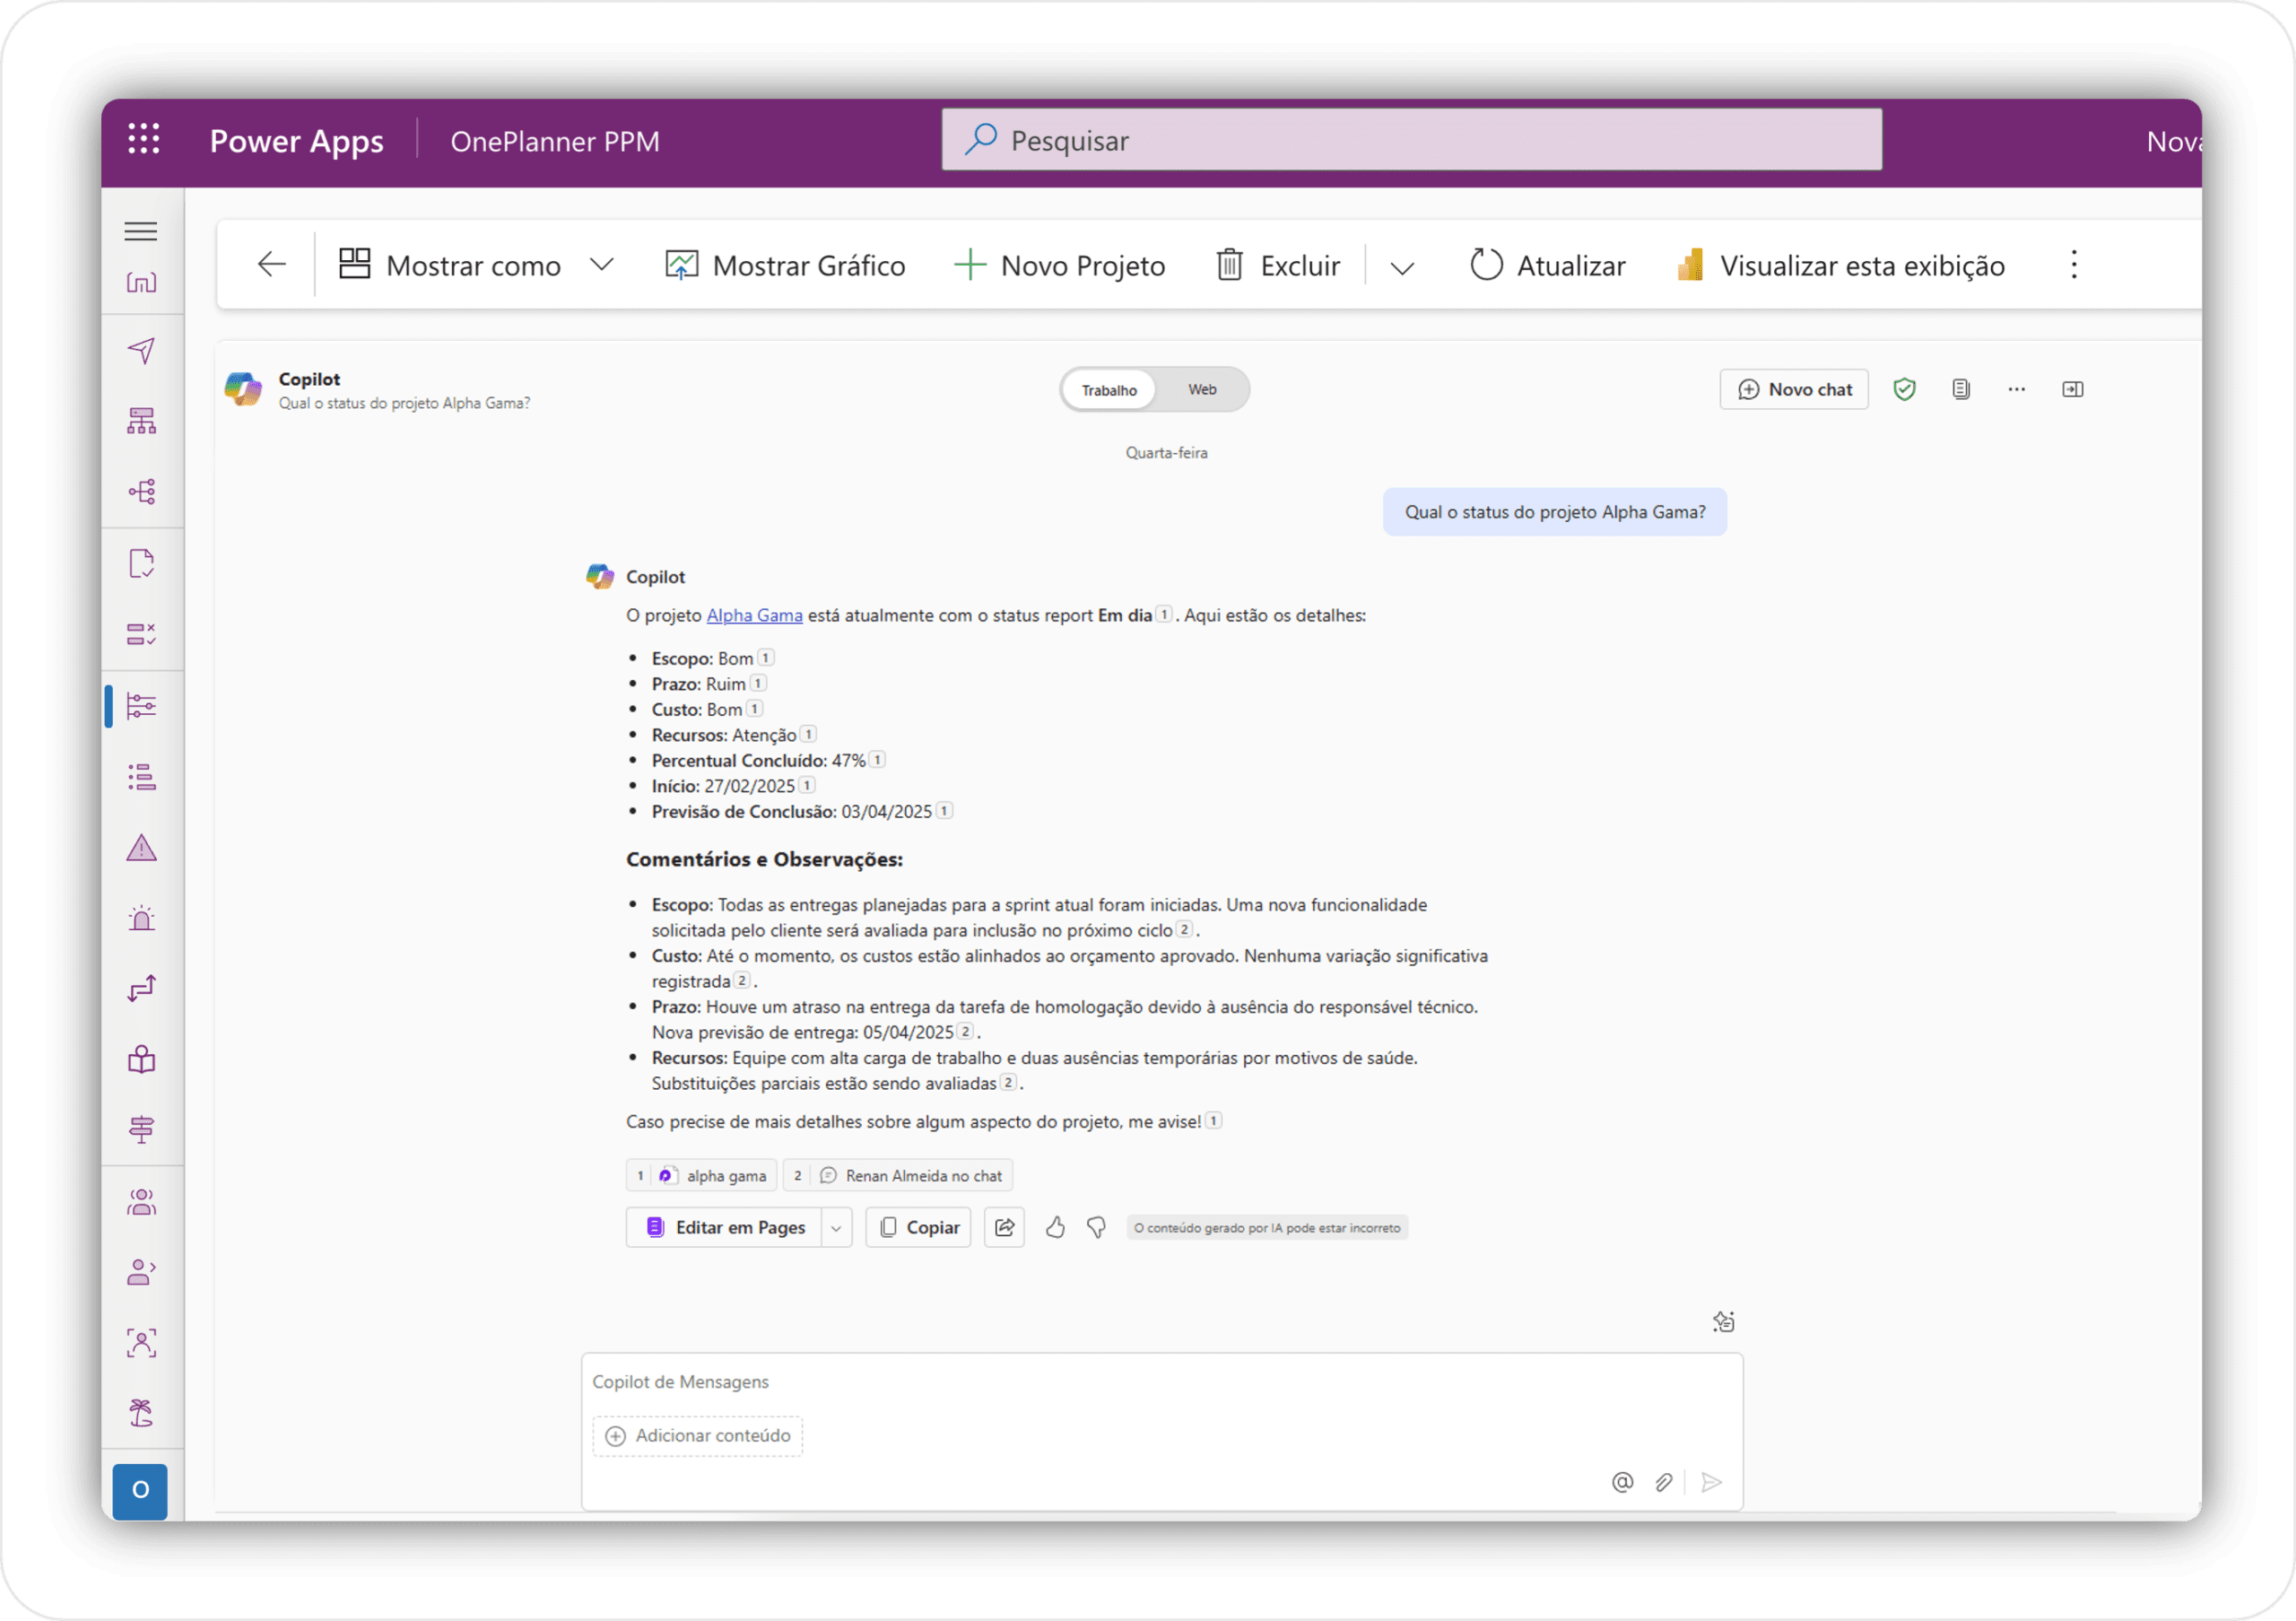
Task: Give thumbs up to the response
Action: tap(1055, 1227)
